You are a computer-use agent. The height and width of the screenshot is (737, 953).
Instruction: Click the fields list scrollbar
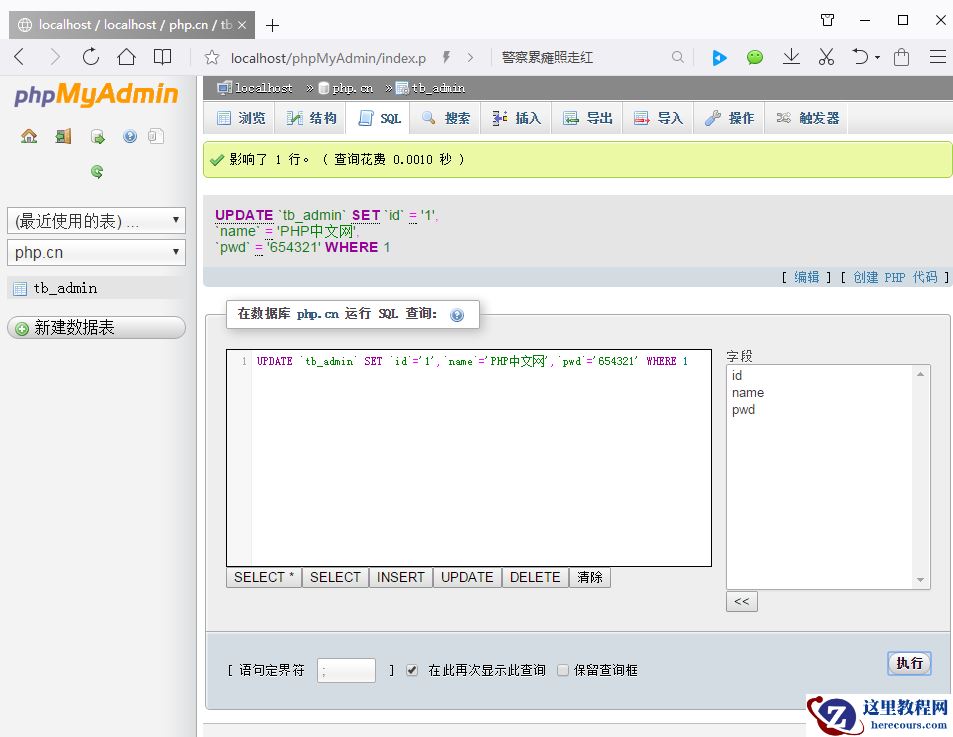point(921,476)
